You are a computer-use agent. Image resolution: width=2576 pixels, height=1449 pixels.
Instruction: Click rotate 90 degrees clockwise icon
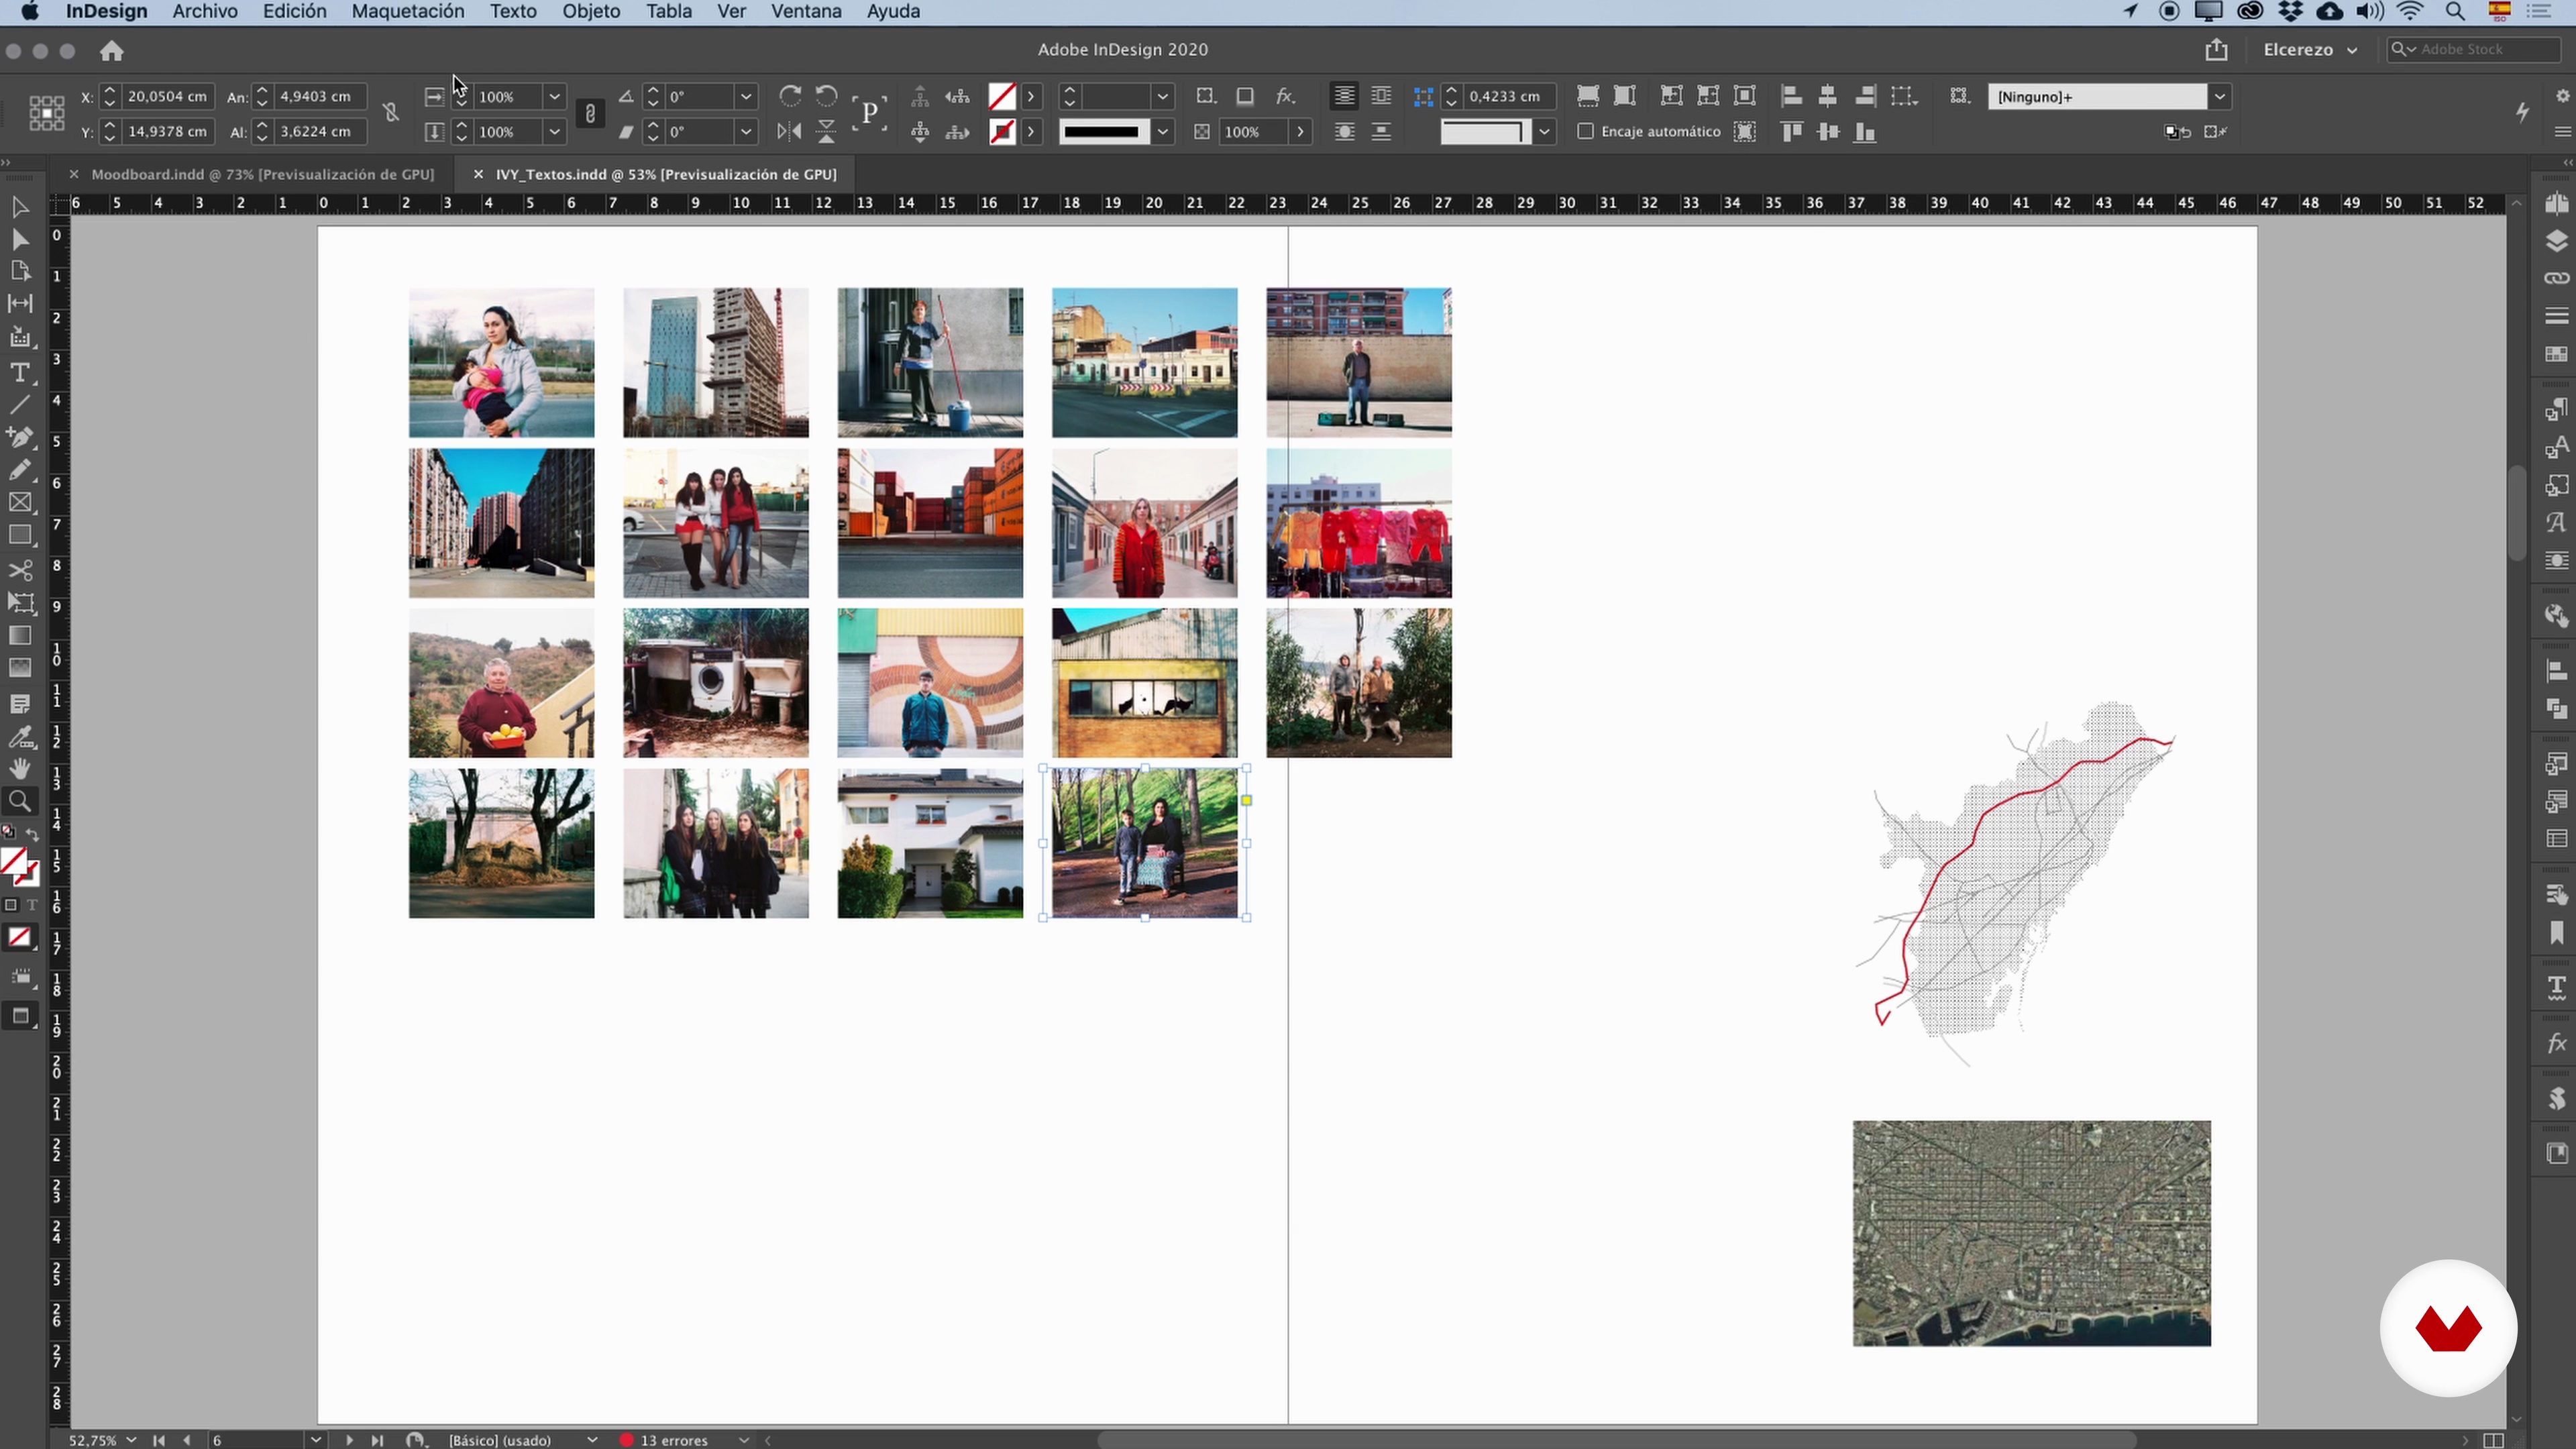(790, 96)
